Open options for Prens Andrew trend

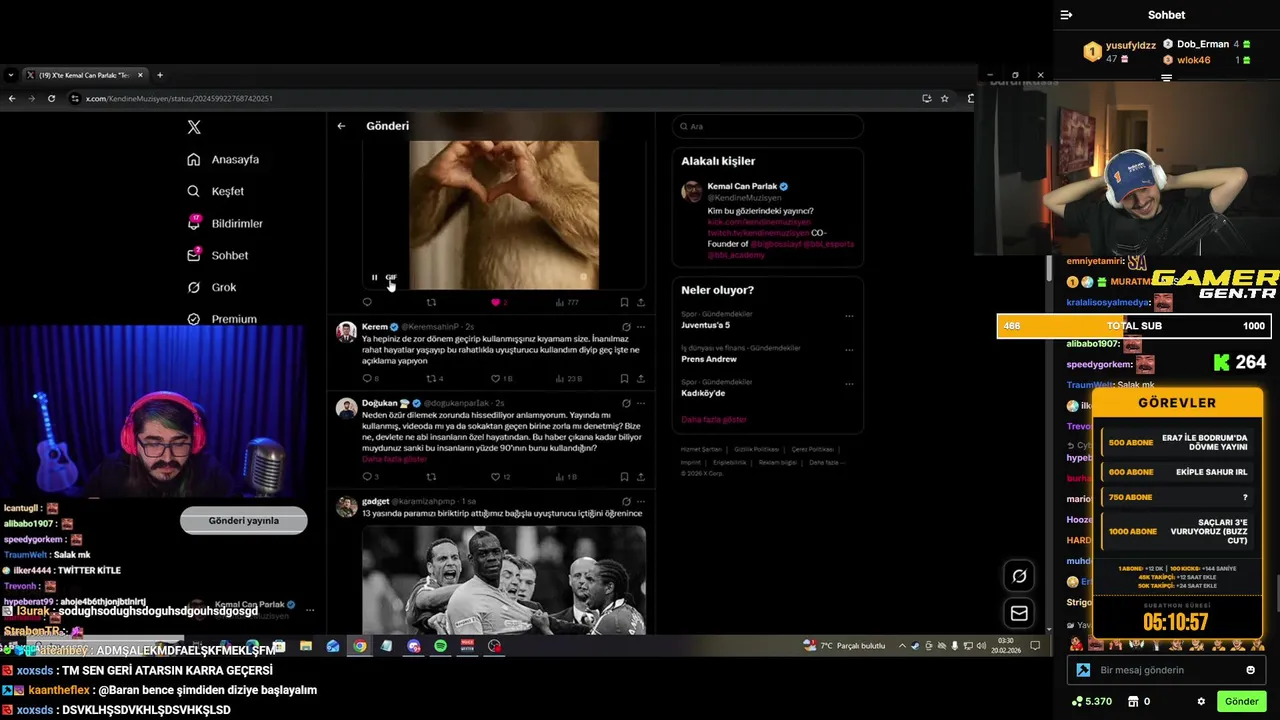(x=849, y=350)
